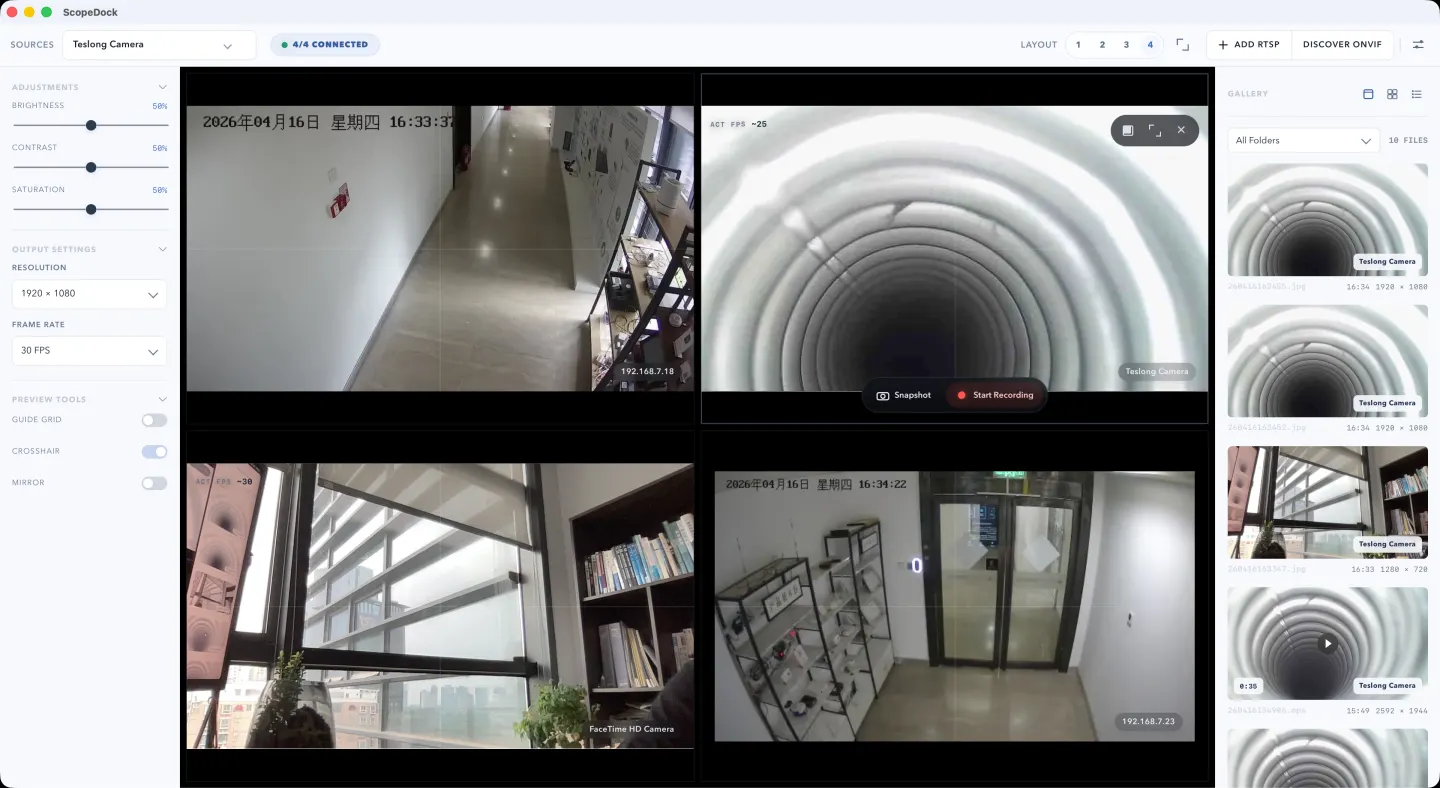
Task: Switch gallery to grid view icon
Action: 1392,94
